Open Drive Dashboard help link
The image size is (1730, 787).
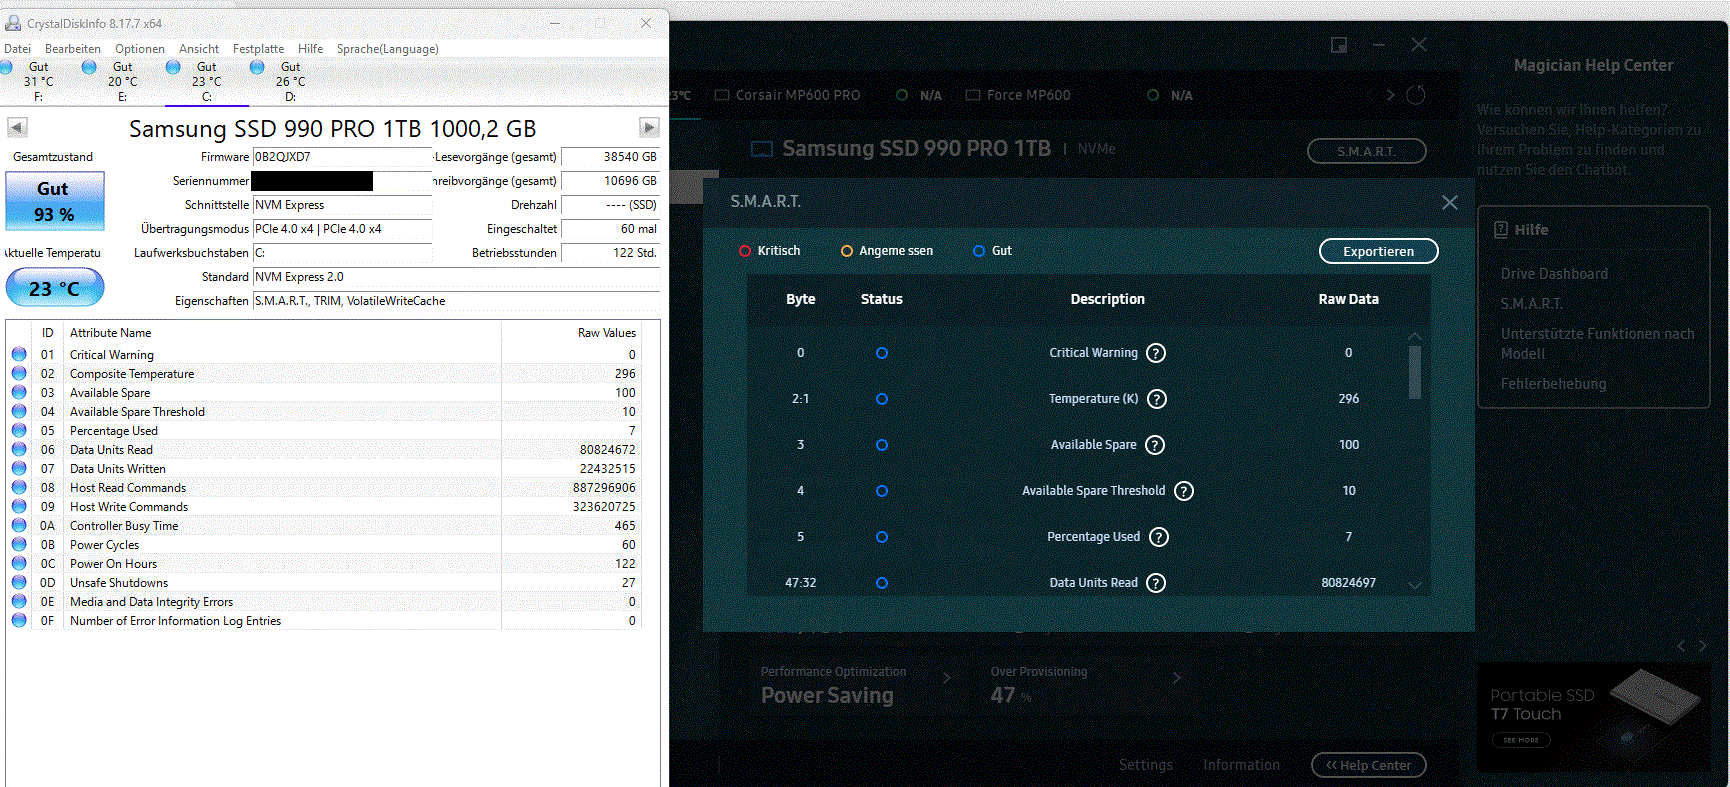[1554, 274]
